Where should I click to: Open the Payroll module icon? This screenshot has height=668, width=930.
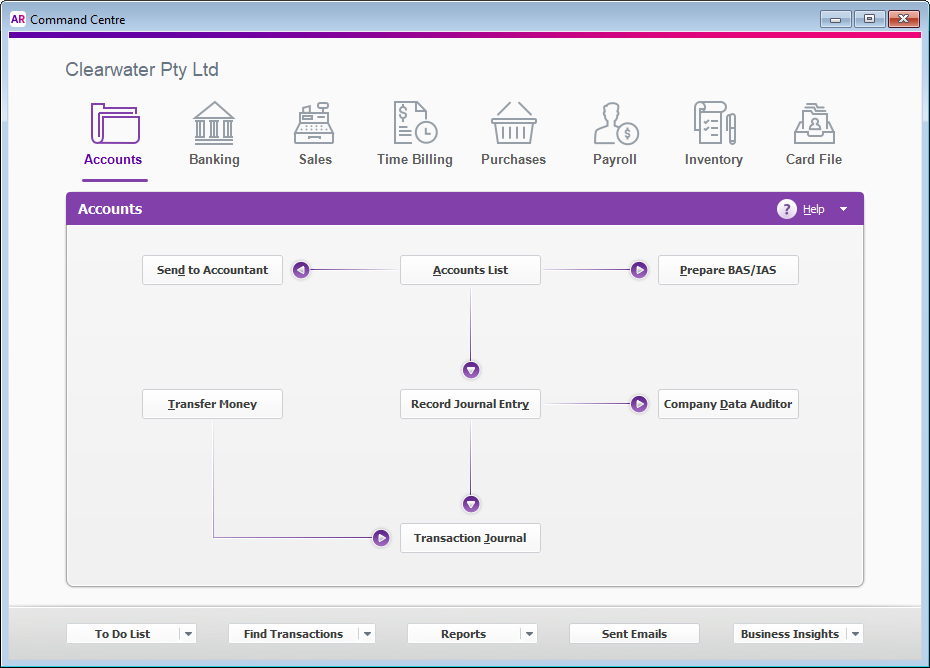(615, 123)
